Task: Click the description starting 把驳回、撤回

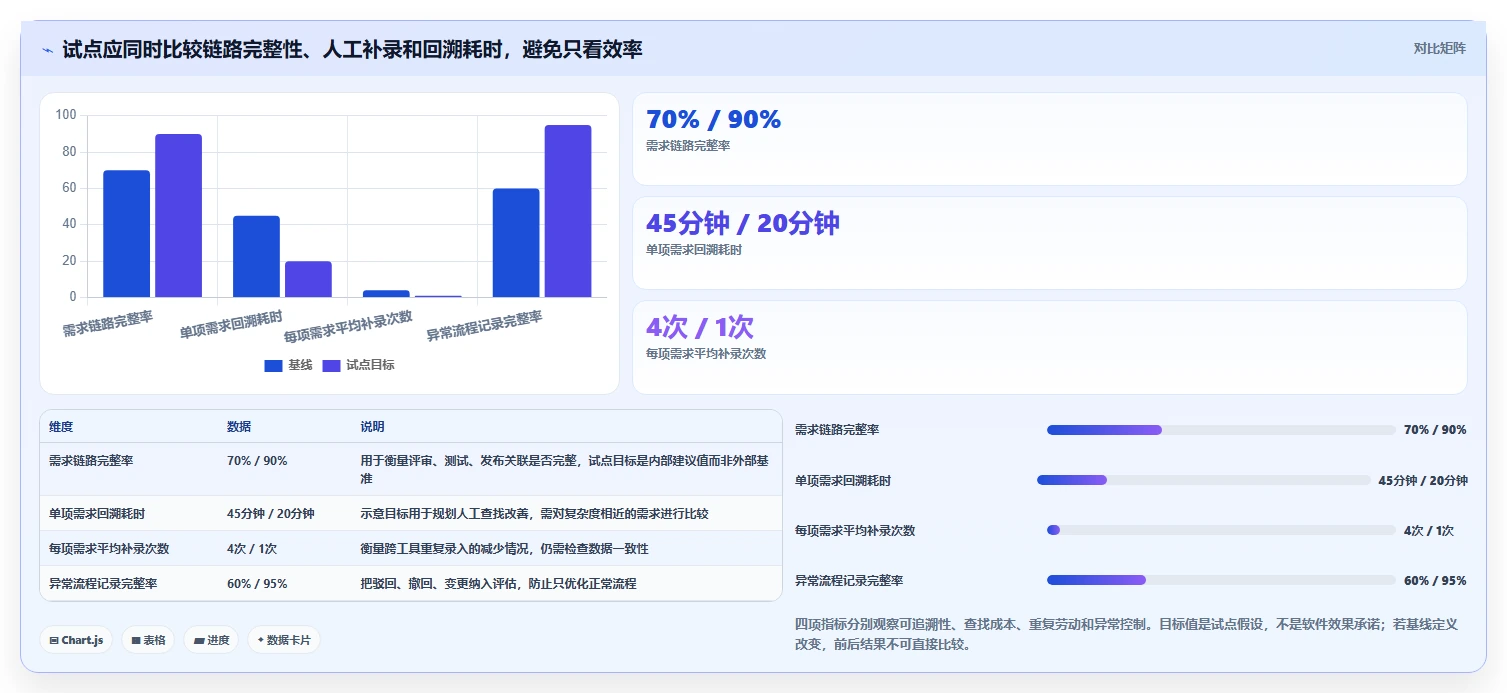Action: tap(498, 584)
